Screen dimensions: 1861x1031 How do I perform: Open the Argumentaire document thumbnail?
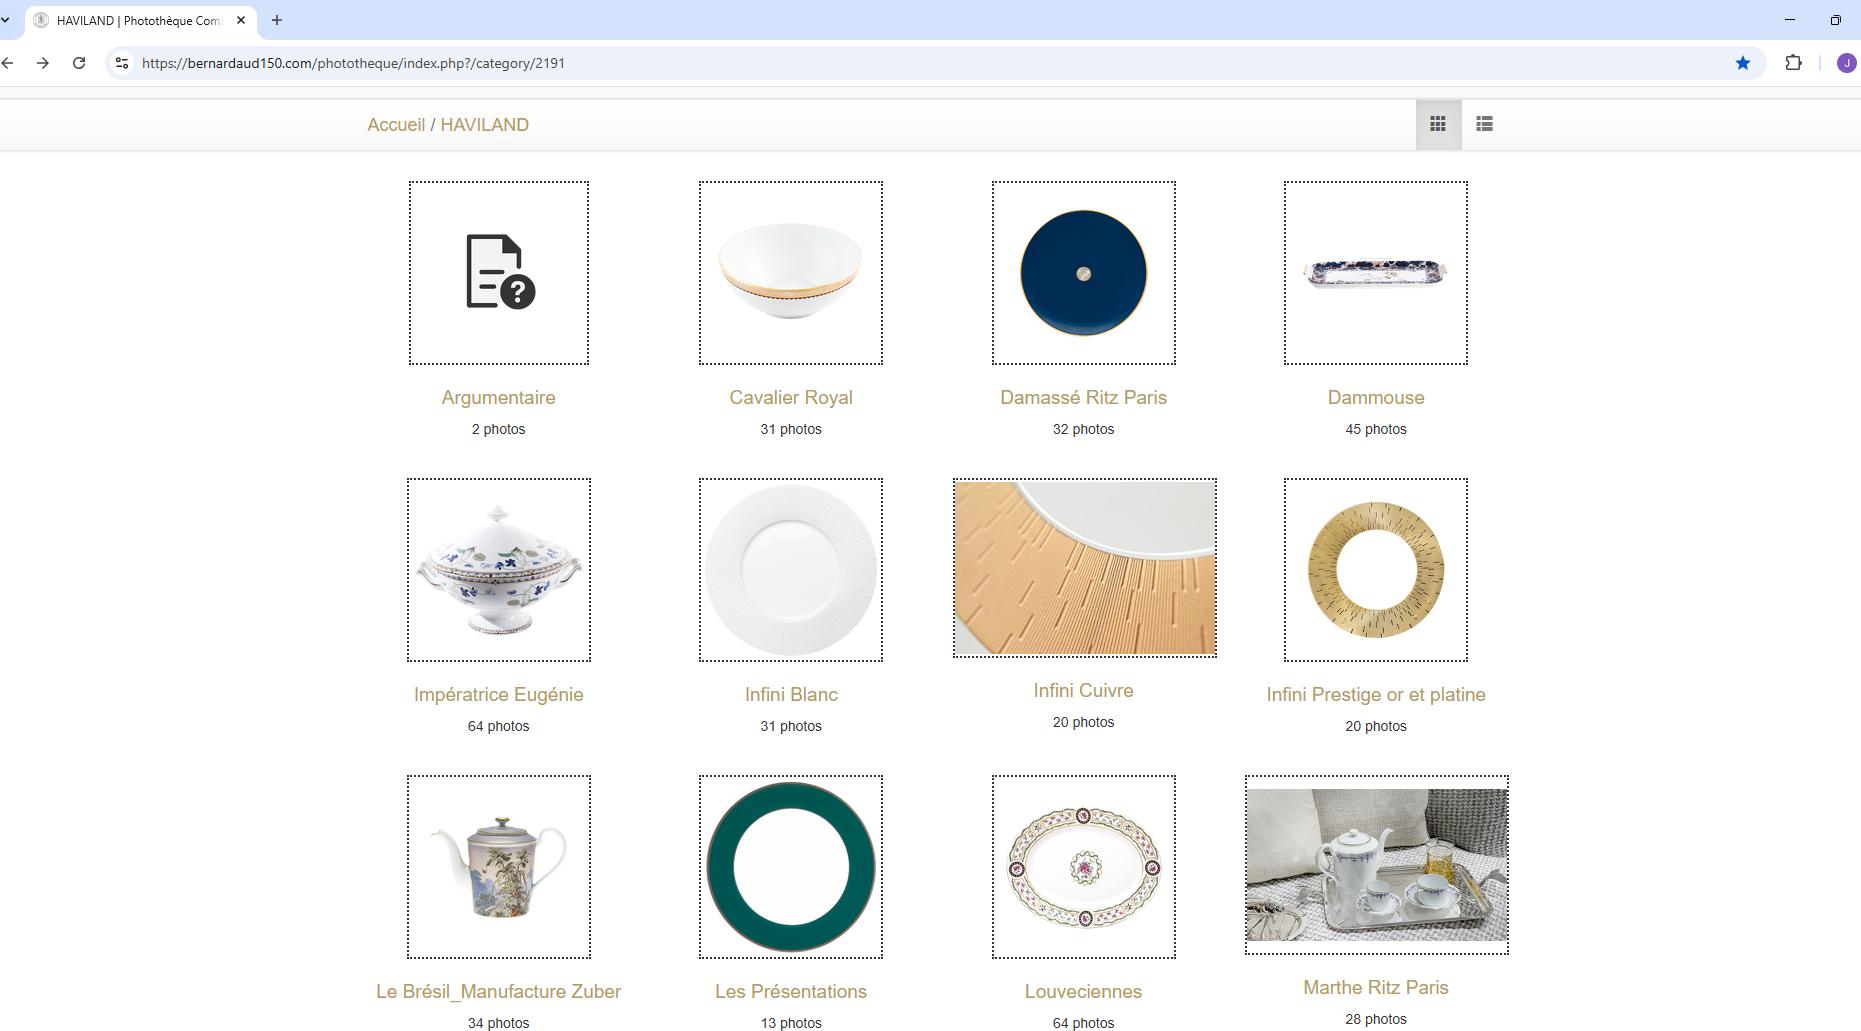point(499,273)
